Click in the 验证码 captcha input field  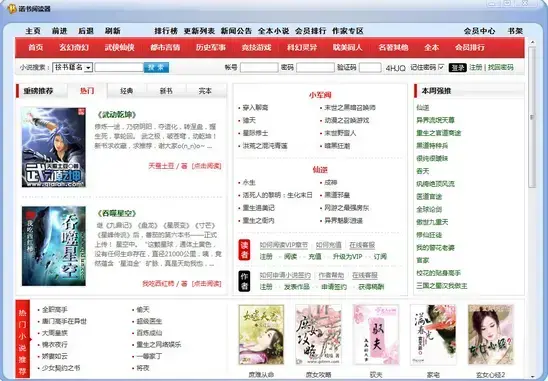pyautogui.click(x=370, y=67)
